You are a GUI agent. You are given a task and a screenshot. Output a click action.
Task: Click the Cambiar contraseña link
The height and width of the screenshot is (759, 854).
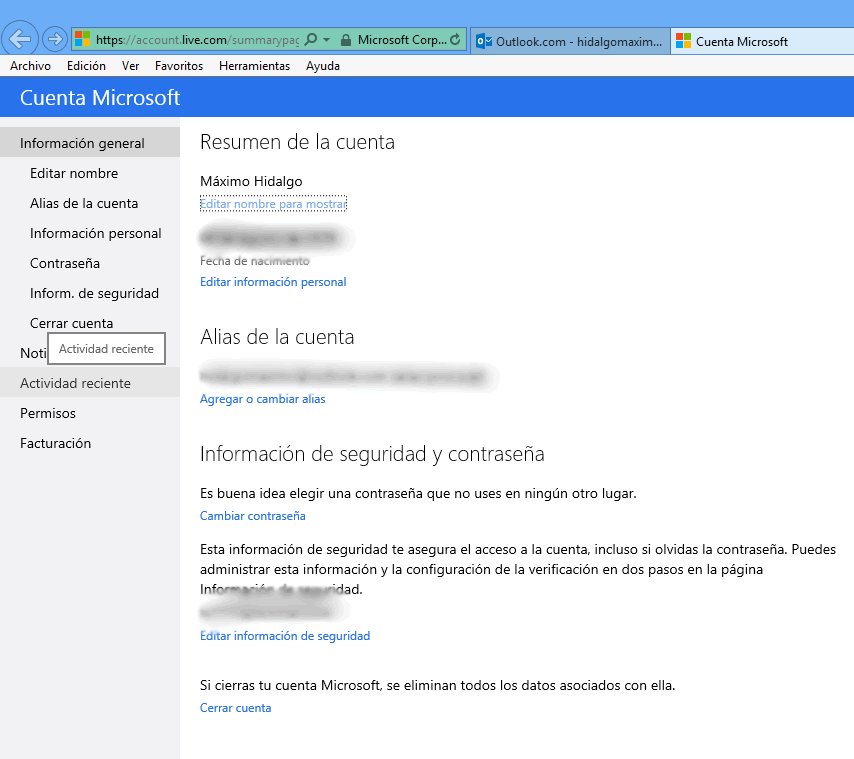(252, 516)
